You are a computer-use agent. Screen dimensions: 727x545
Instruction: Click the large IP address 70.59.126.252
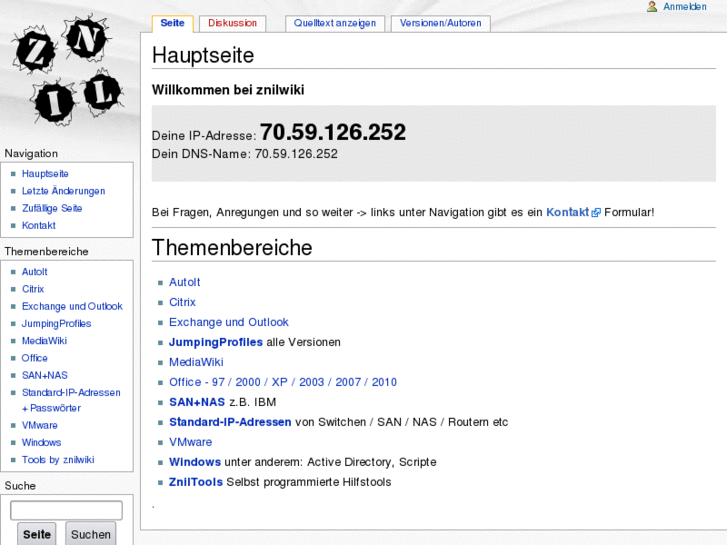coord(333,132)
